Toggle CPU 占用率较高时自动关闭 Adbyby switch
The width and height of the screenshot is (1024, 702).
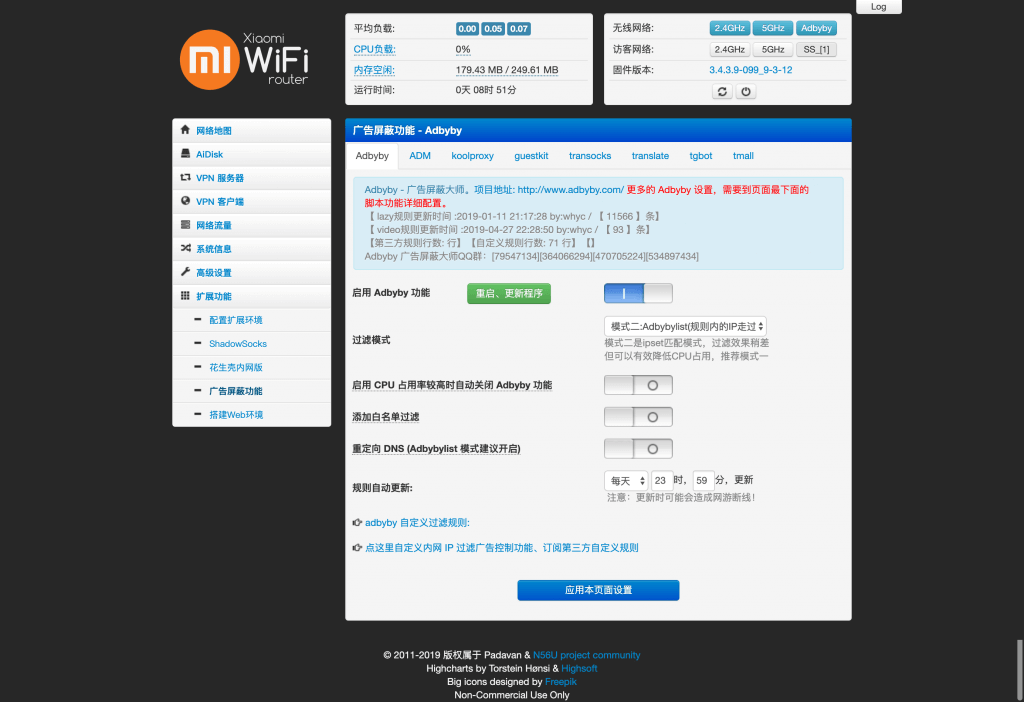point(638,385)
